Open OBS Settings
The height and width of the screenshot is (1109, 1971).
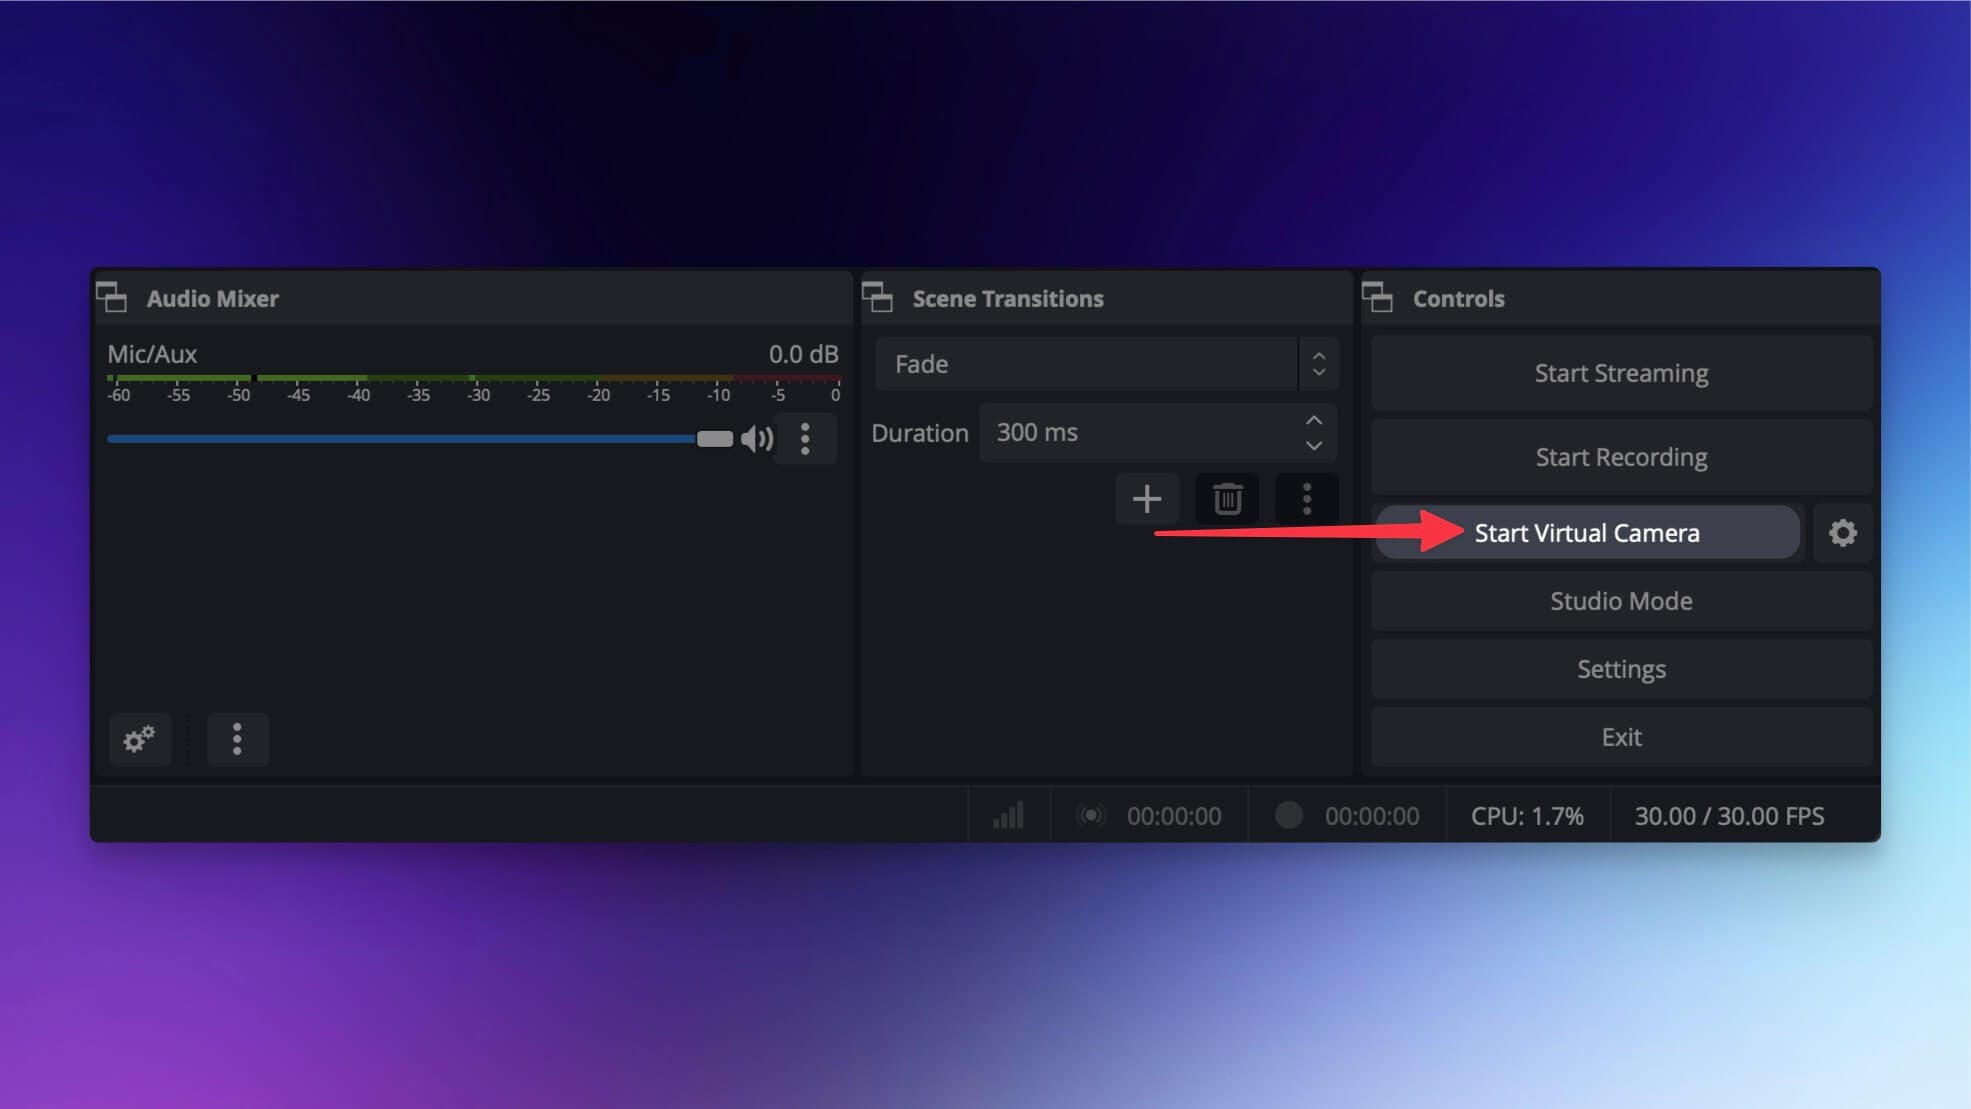[x=1620, y=668]
